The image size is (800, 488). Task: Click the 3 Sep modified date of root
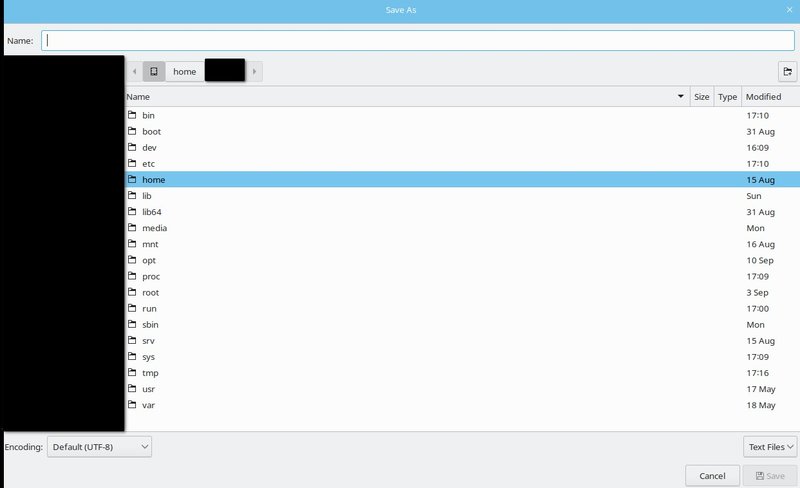tap(757, 292)
